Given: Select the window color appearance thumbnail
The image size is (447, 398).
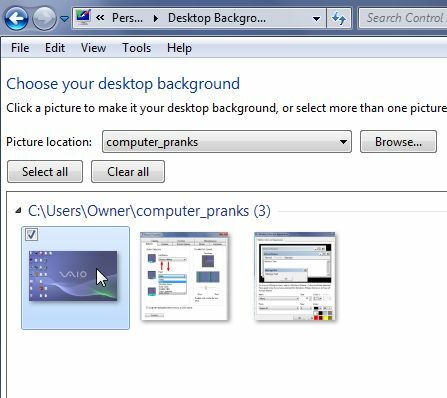Looking at the screenshot, I should [295, 276].
